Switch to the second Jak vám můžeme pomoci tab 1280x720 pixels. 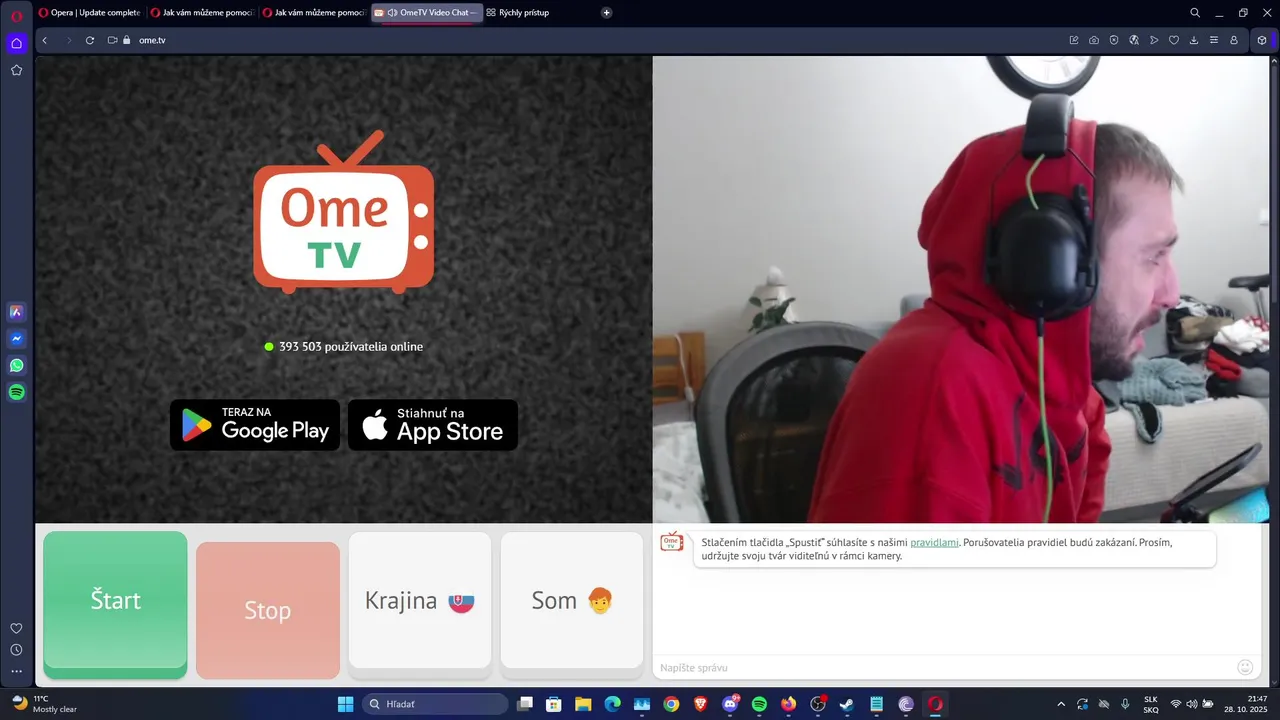coord(314,13)
